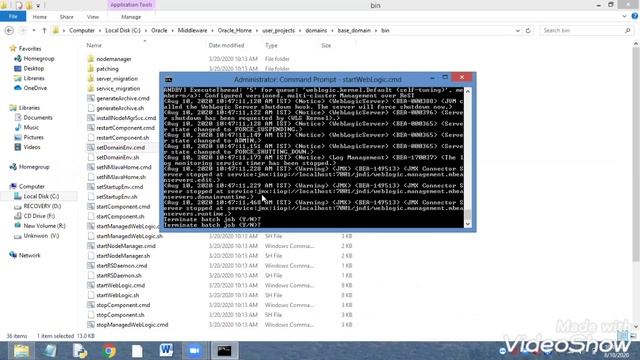
Task: Open the File tab in Explorer ribbon
Action: (x=13, y=17)
